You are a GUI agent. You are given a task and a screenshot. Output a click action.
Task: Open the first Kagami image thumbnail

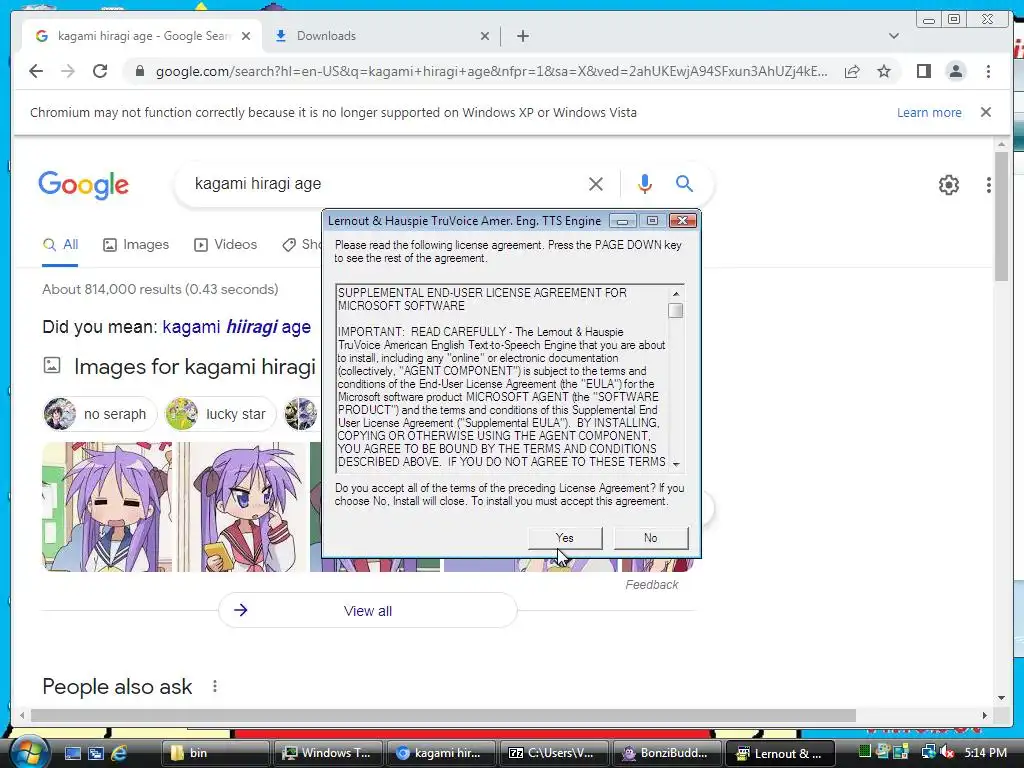(x=107, y=507)
